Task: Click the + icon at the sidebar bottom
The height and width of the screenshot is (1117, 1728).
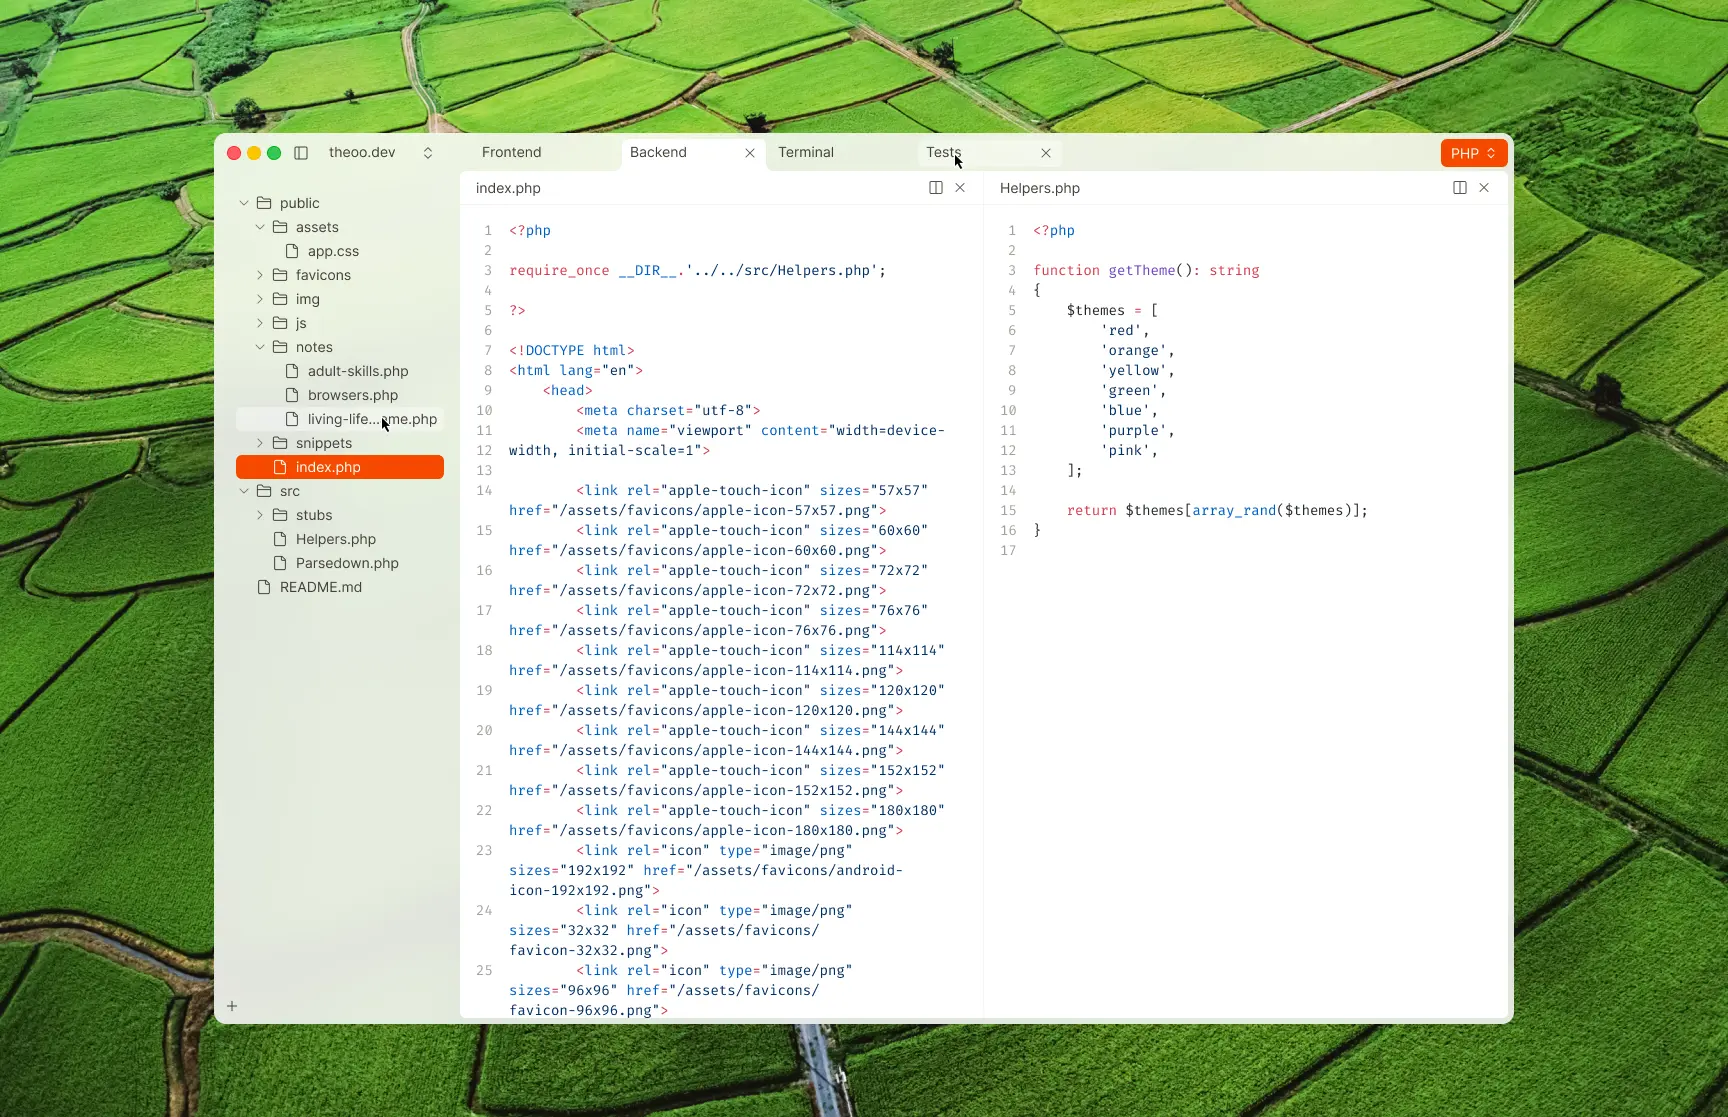Action: 232,1006
